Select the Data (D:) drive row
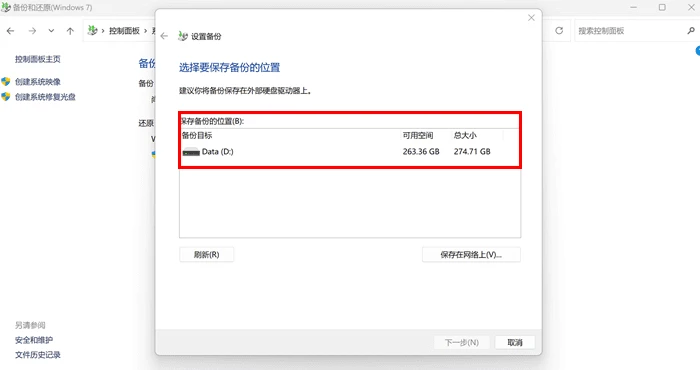The image size is (700, 370). tap(350, 152)
